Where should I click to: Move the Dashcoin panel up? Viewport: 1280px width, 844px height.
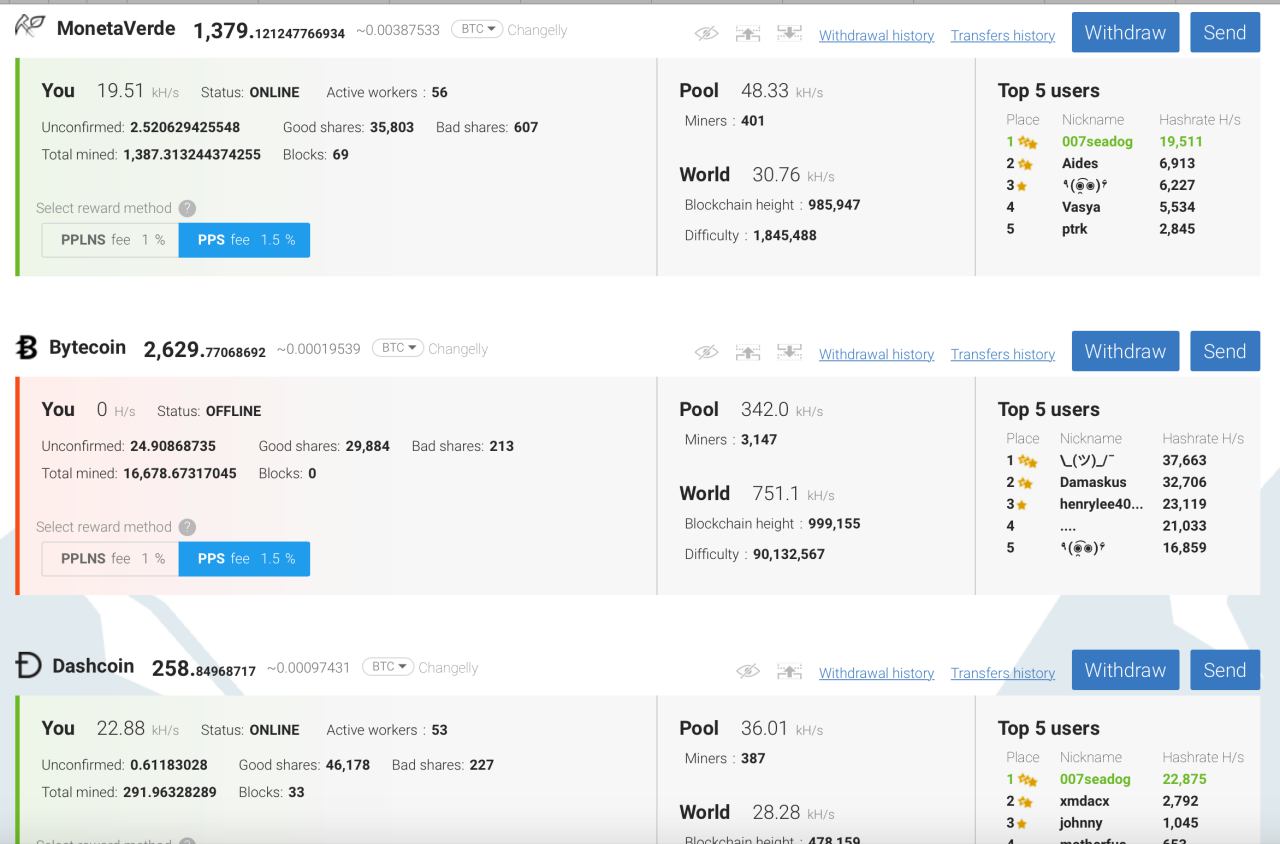pos(790,672)
